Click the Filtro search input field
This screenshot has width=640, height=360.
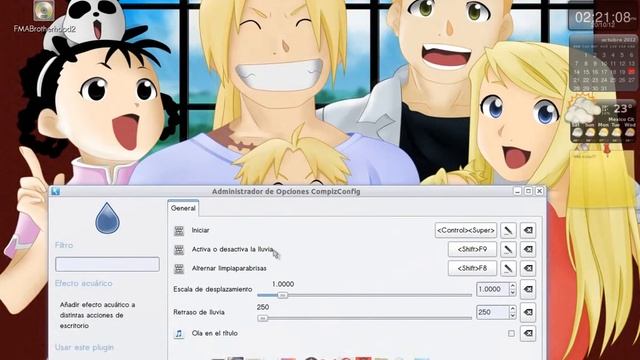[107, 264]
